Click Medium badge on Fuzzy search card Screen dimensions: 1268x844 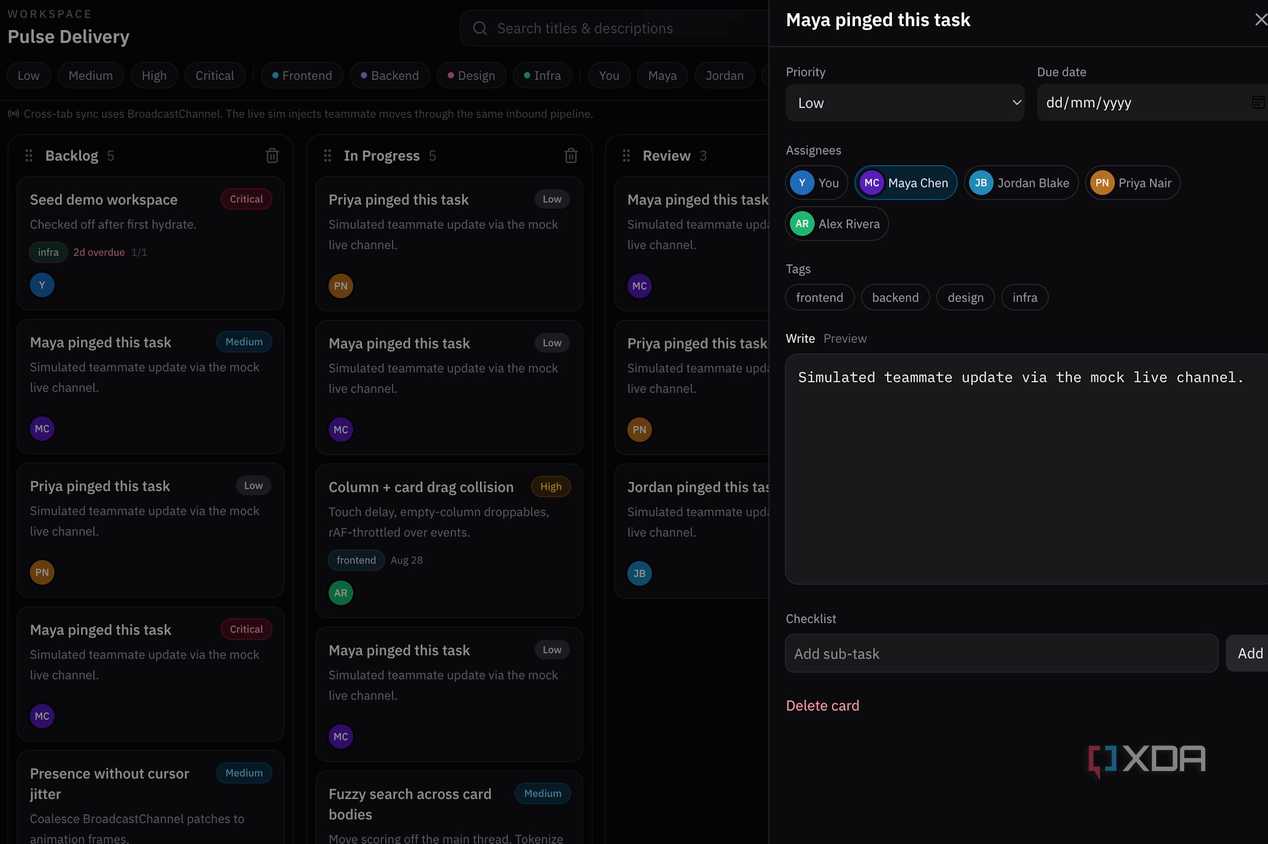pos(543,794)
